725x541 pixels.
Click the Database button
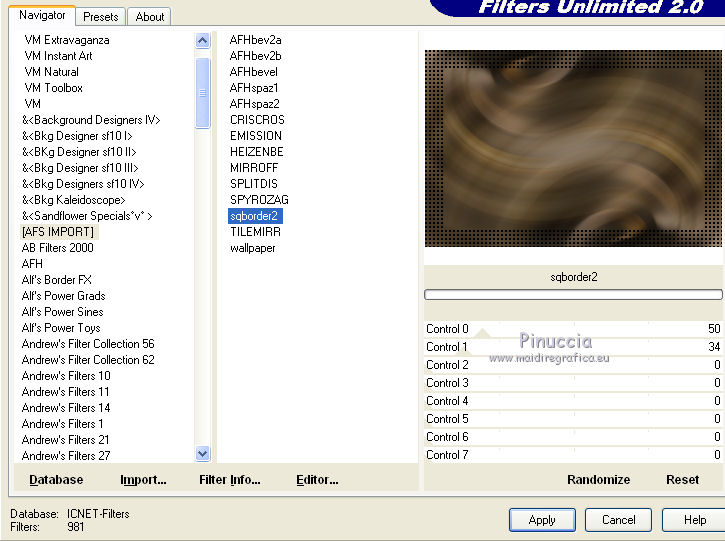[56, 480]
